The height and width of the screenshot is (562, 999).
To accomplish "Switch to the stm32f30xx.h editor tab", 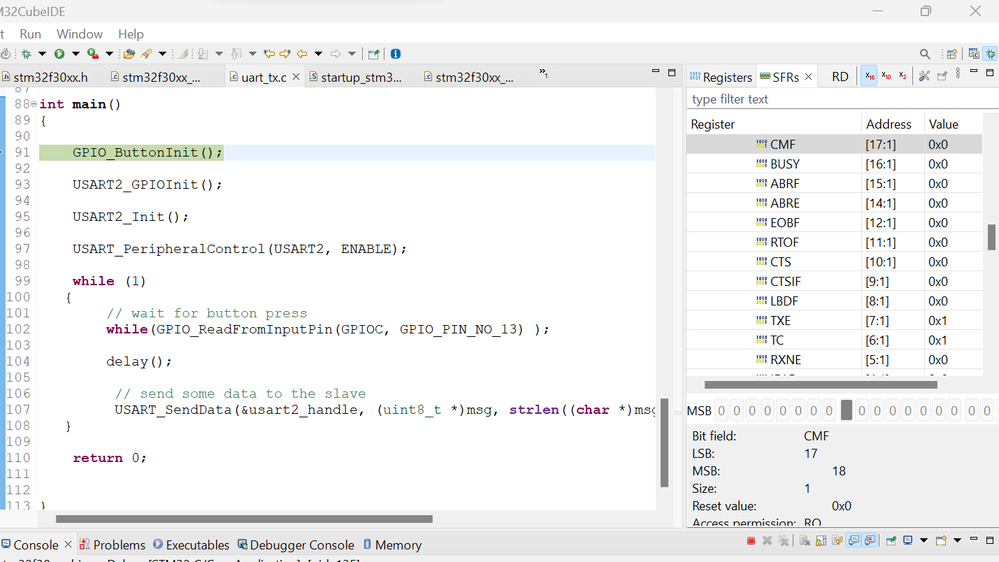I will tap(45, 77).
